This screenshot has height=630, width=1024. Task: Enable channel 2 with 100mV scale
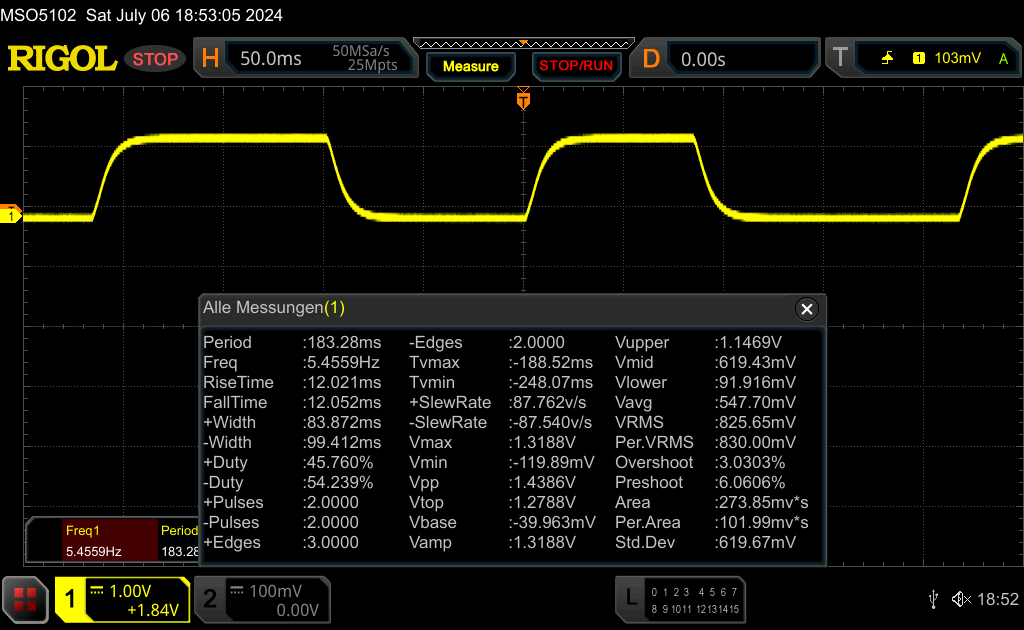262,599
